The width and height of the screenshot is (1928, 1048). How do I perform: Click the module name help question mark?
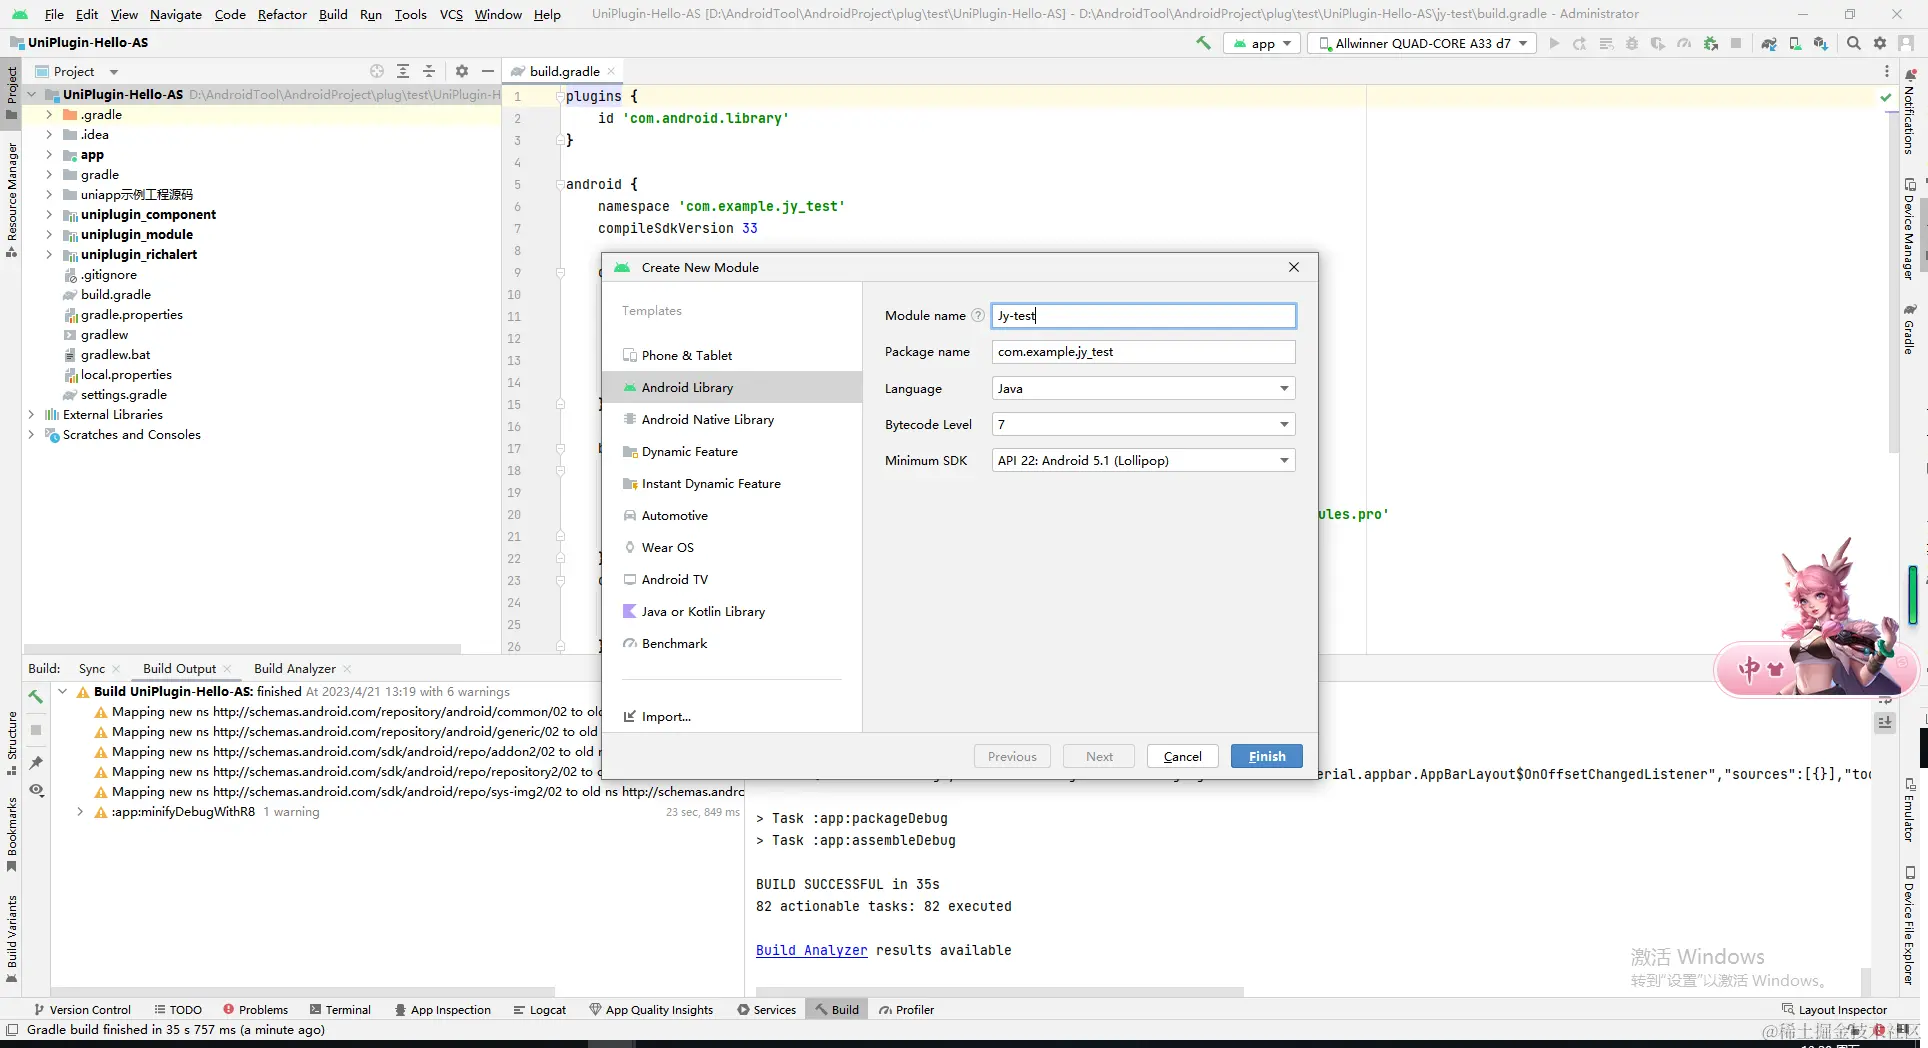(978, 316)
